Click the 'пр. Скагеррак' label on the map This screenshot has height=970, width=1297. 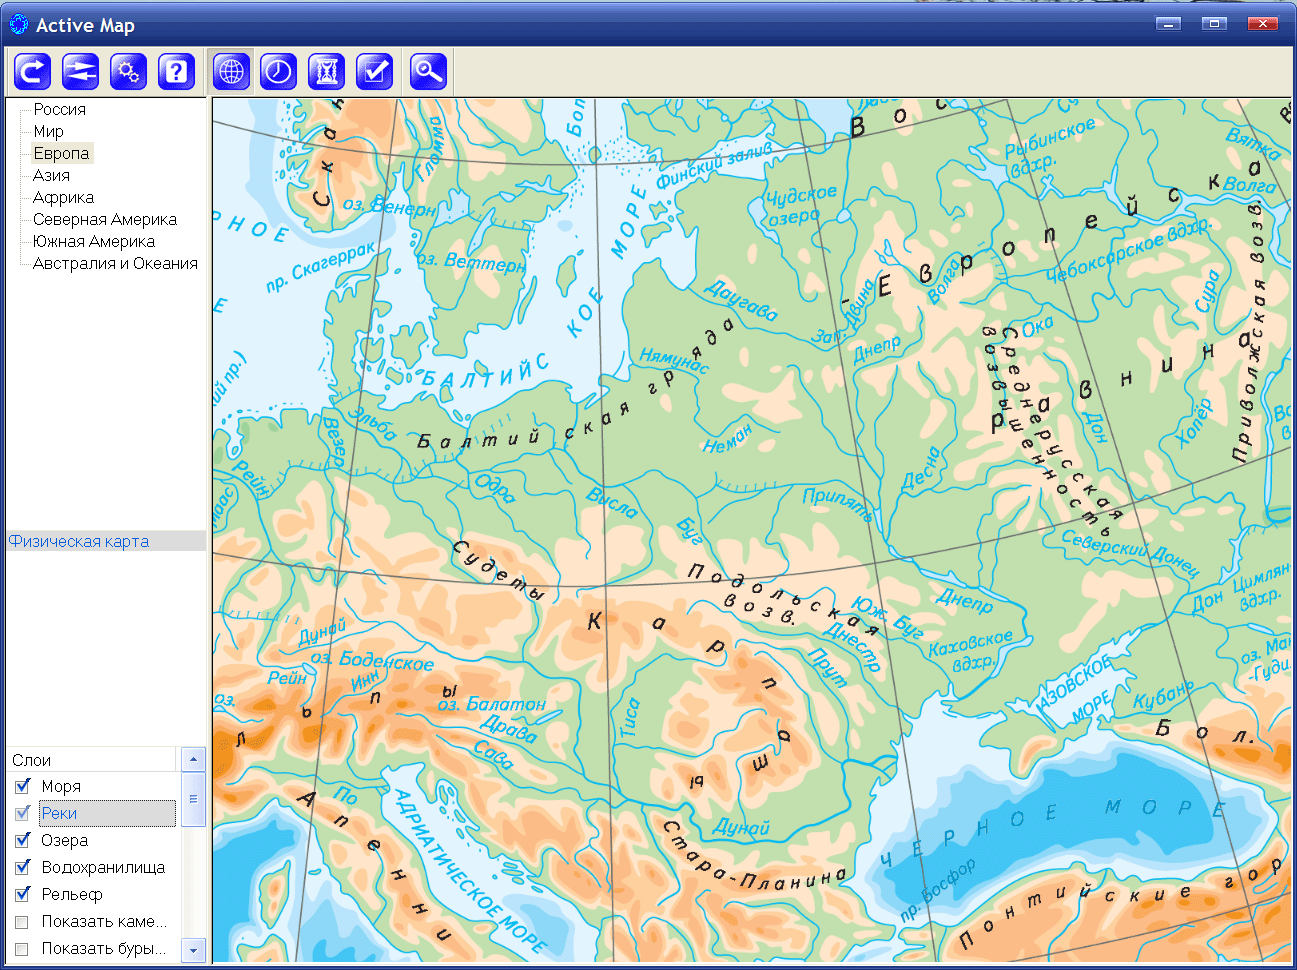click(321, 266)
